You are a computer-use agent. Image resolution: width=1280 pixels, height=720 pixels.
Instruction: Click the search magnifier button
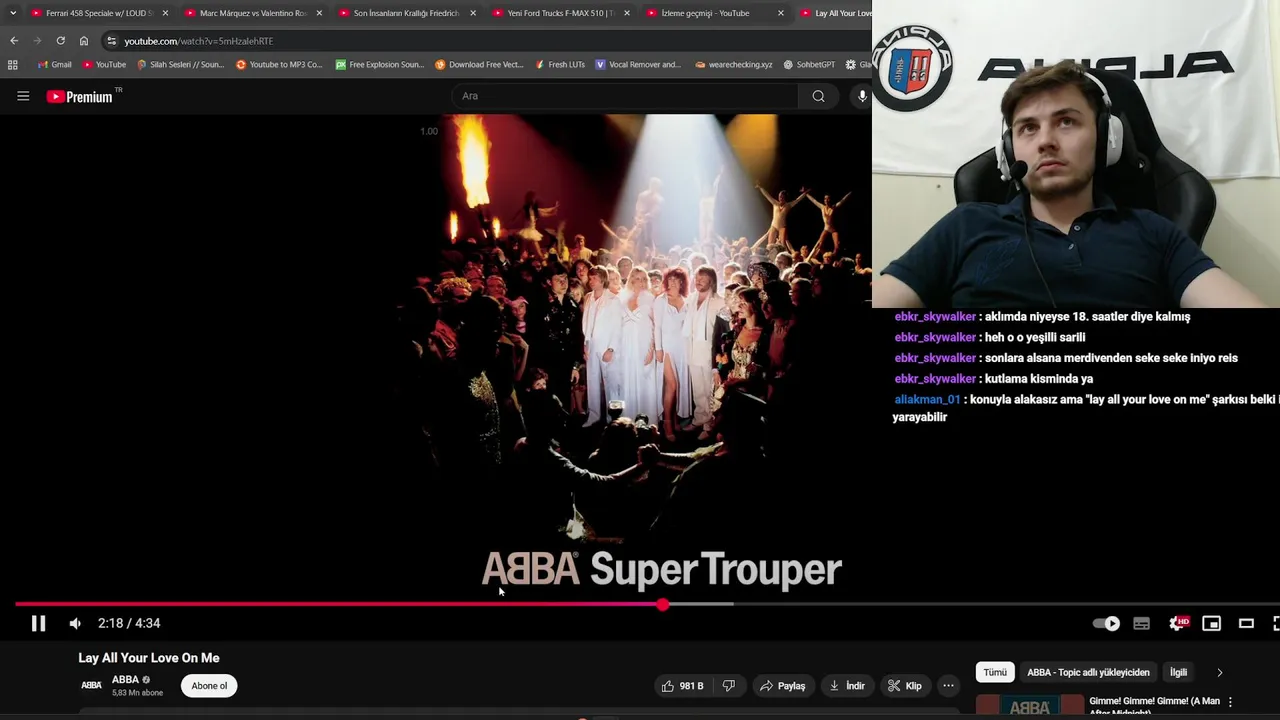pos(818,96)
